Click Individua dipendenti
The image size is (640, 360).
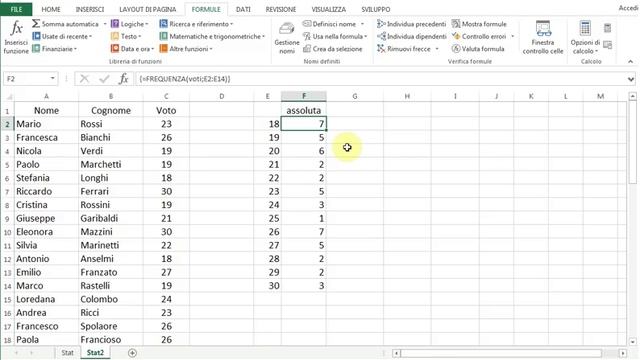(x=411, y=36)
